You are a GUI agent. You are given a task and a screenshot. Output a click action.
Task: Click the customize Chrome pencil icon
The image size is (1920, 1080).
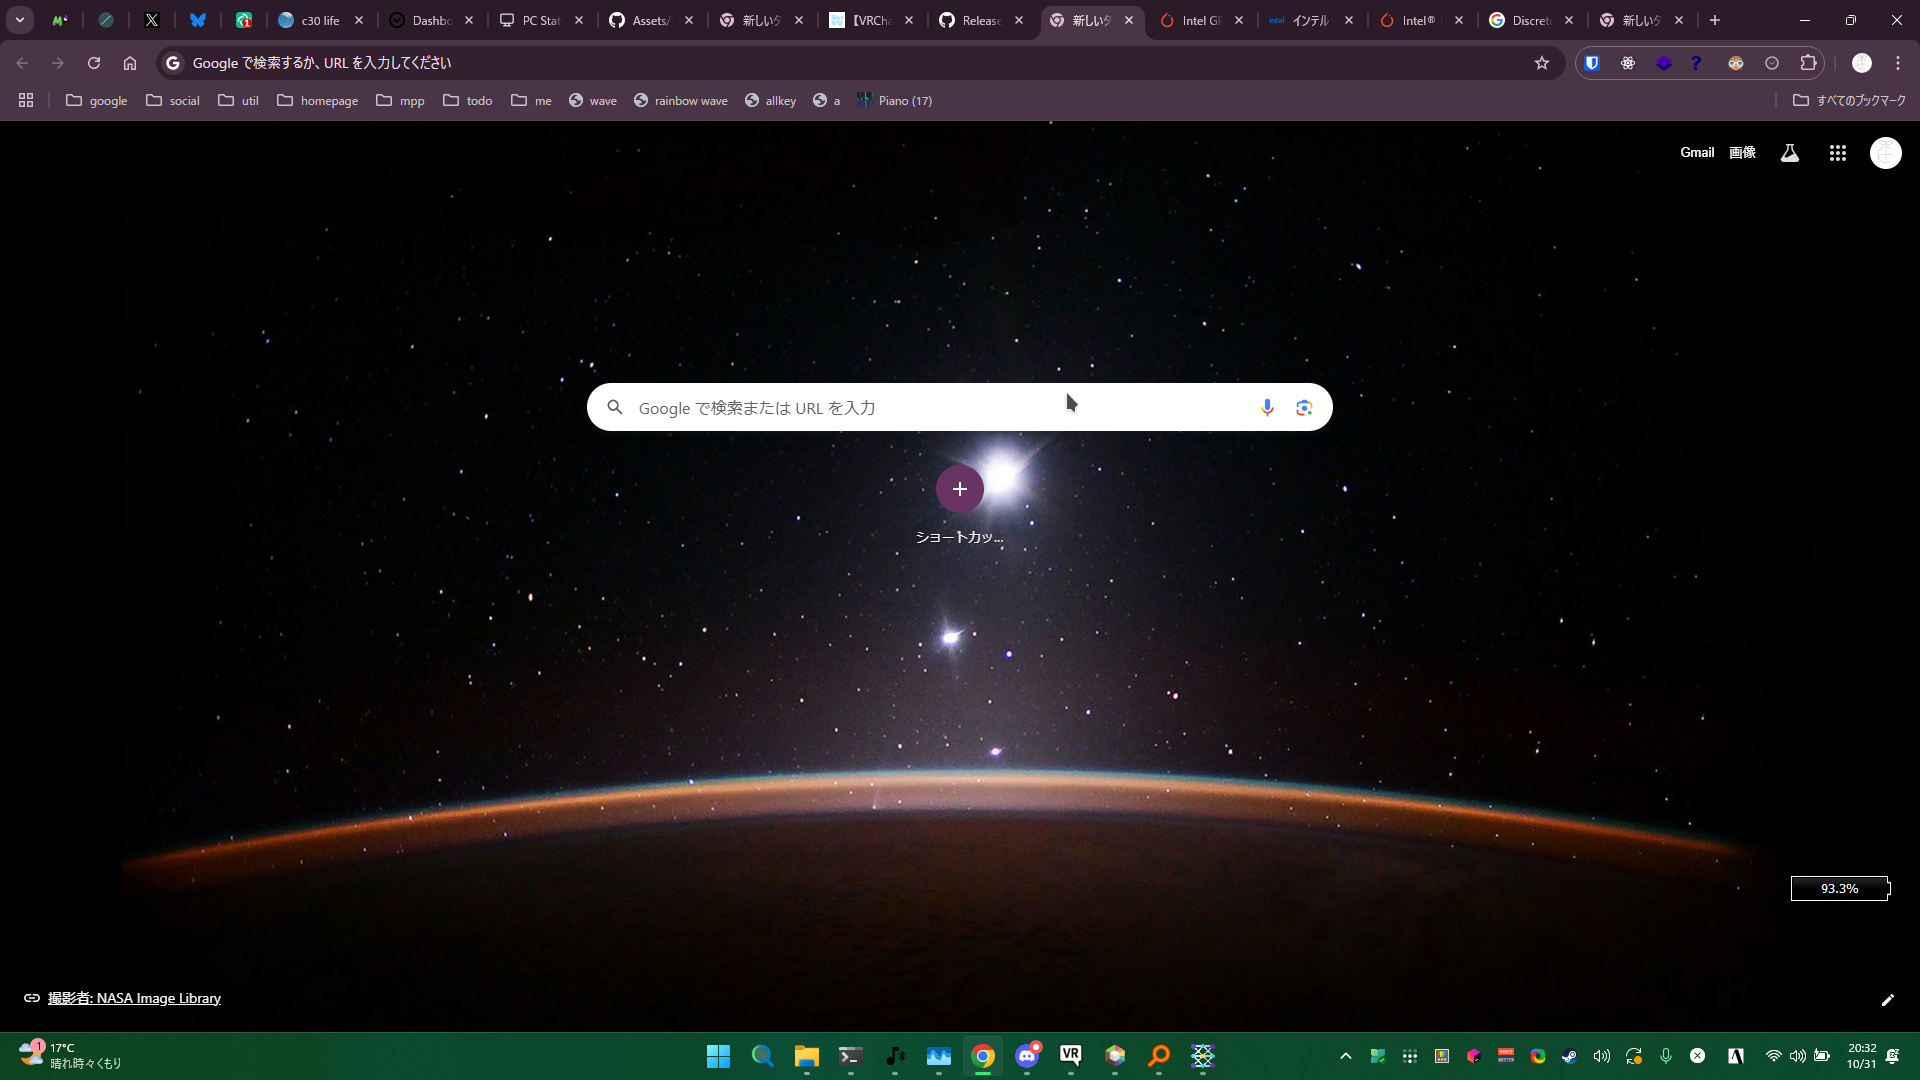click(1888, 1000)
